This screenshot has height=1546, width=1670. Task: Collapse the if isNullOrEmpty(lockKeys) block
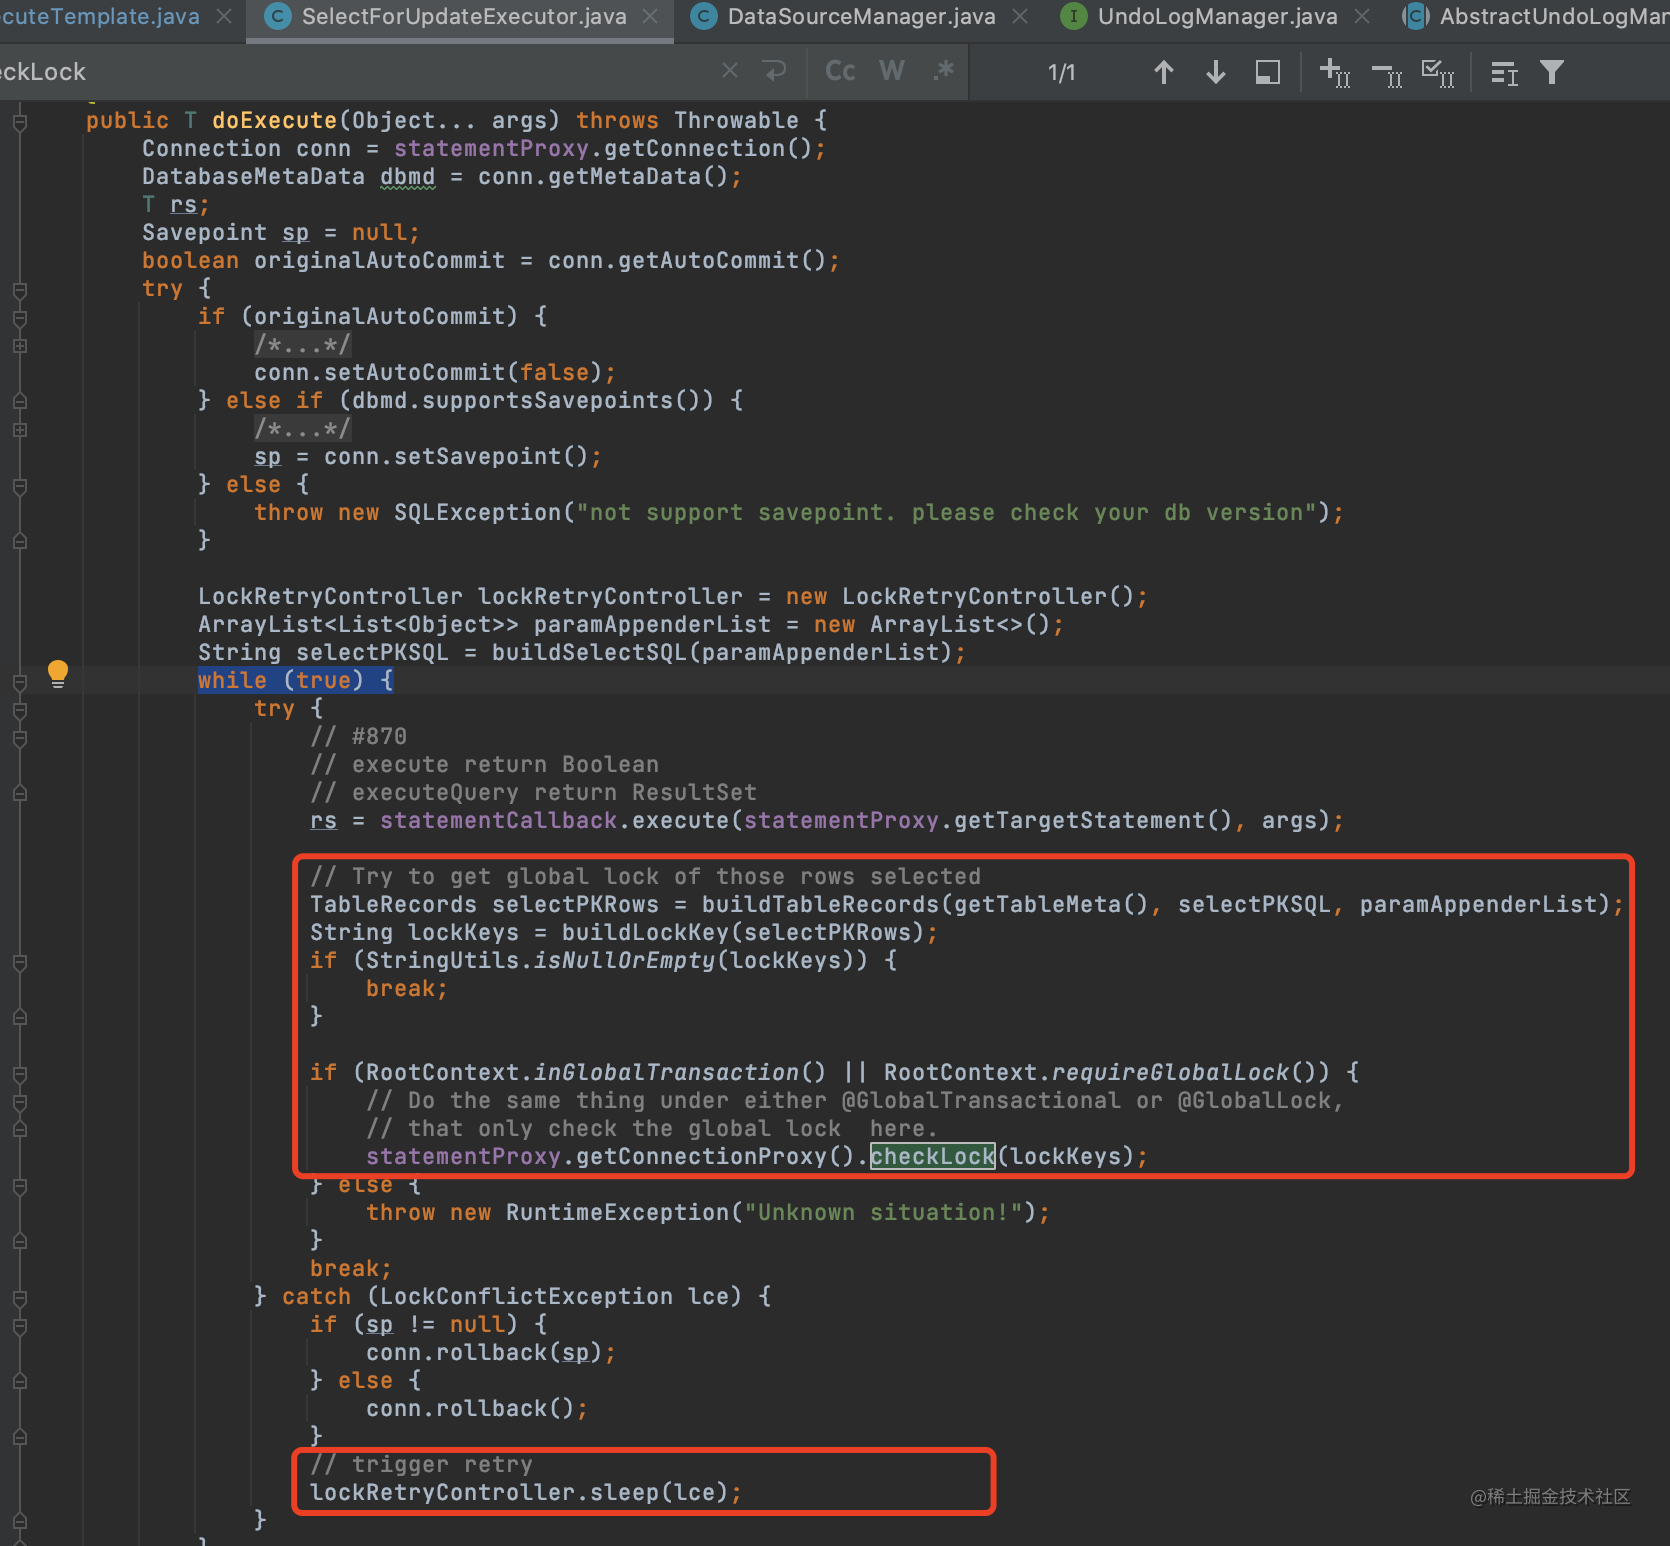click(x=19, y=962)
